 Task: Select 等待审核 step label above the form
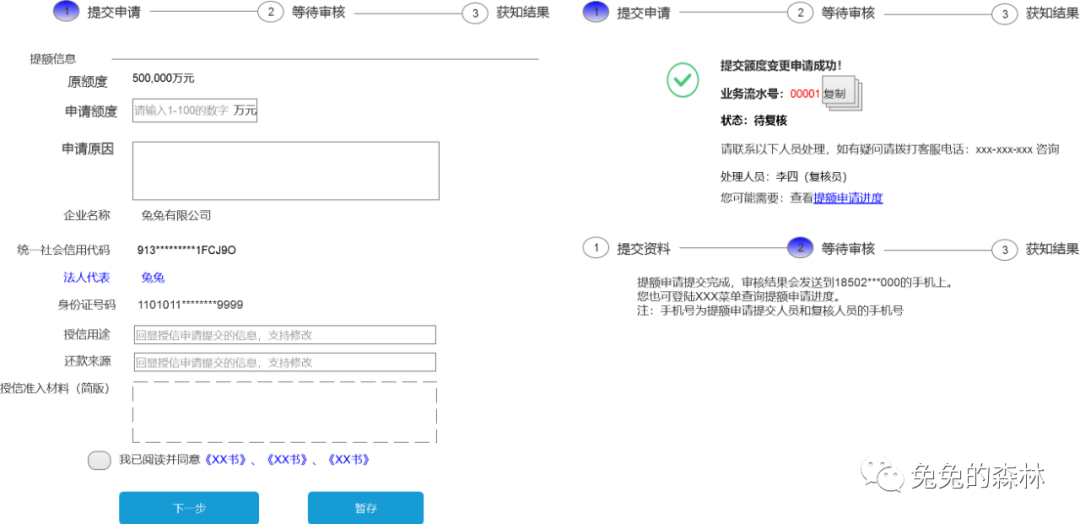click(318, 12)
